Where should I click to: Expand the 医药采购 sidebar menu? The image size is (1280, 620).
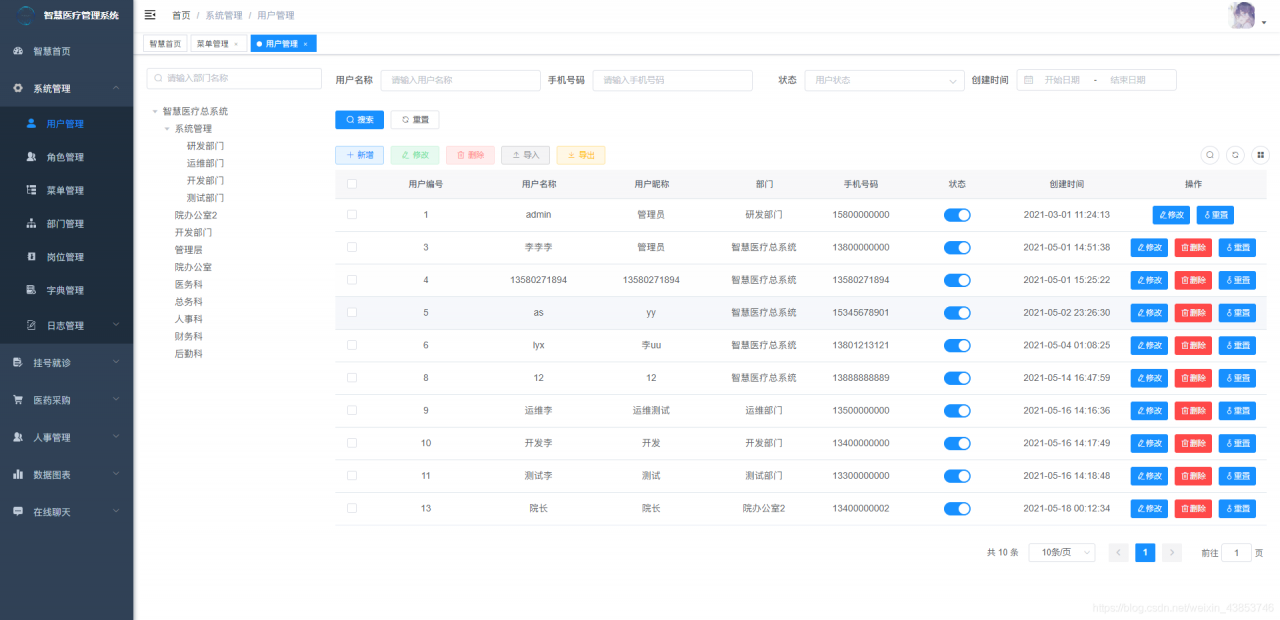[x=66, y=400]
